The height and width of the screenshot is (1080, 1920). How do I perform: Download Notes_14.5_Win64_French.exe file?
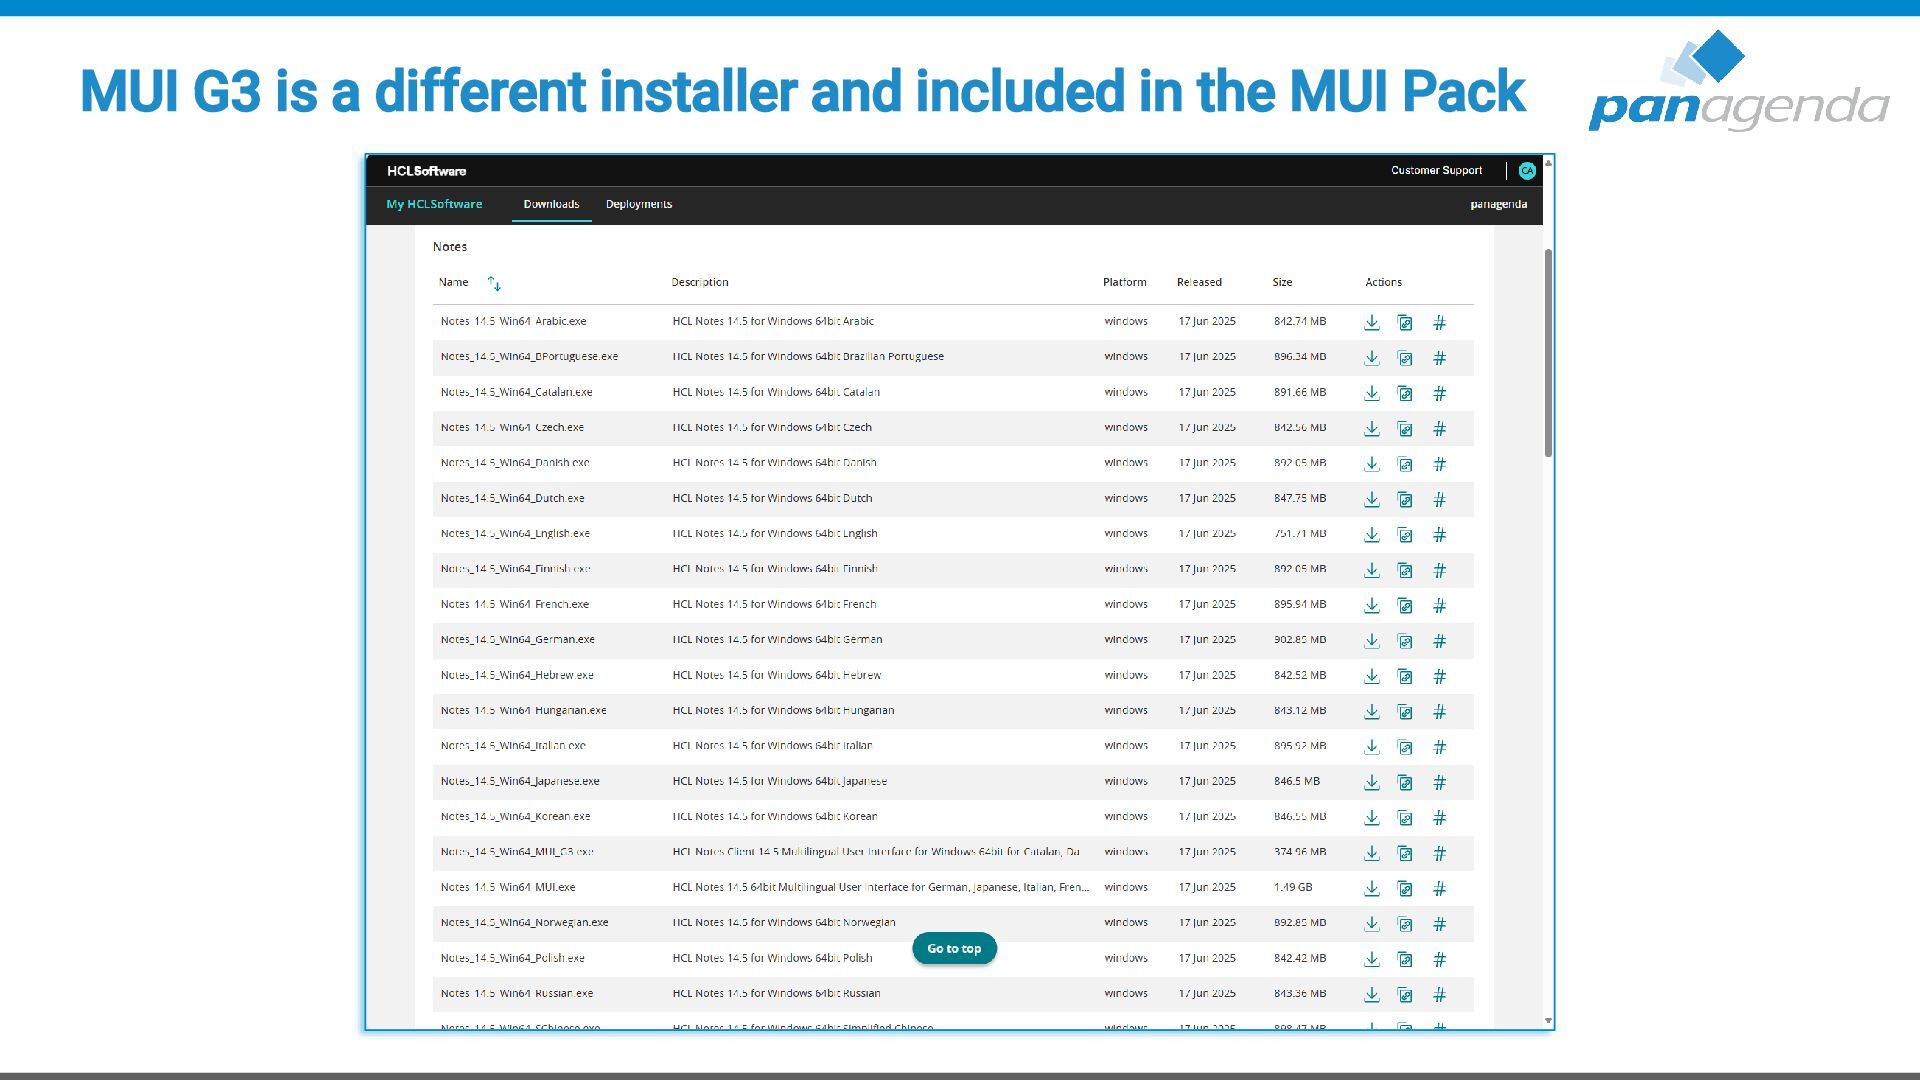pyautogui.click(x=1372, y=605)
